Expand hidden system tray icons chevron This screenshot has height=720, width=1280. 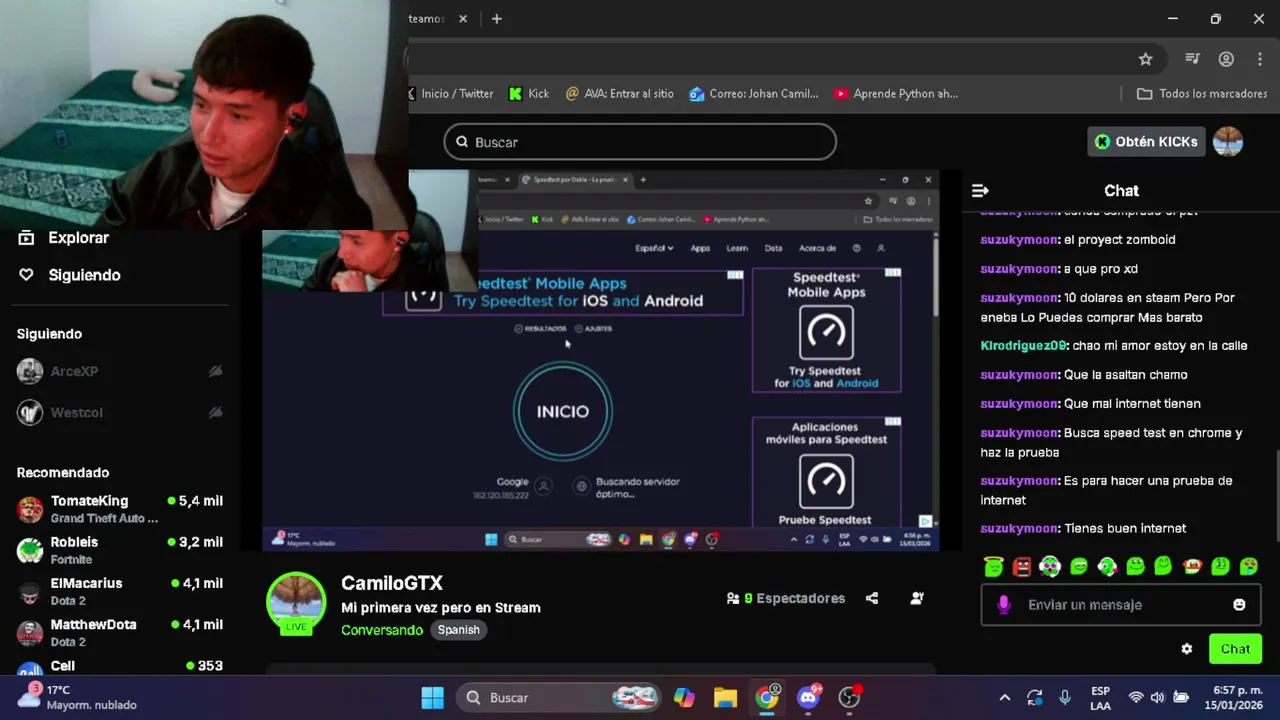[1005, 697]
